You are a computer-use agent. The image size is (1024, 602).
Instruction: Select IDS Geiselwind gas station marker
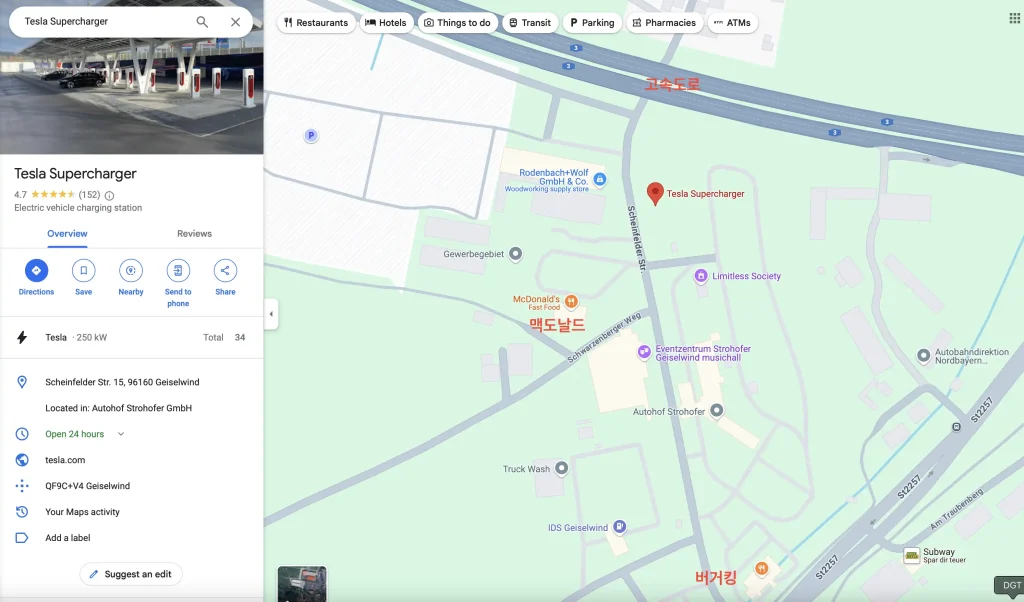[x=619, y=526]
